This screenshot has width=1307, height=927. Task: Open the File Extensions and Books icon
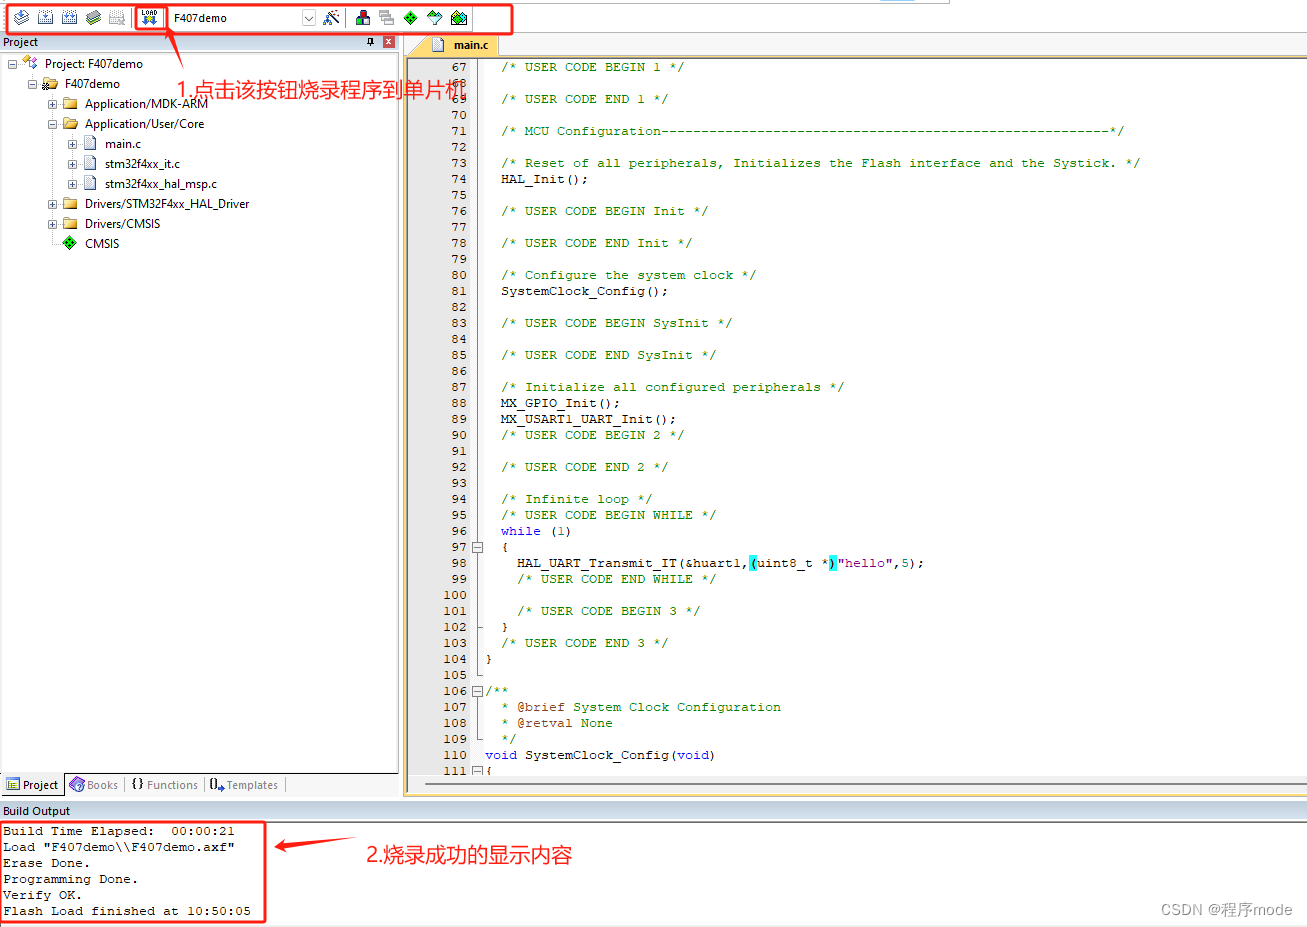[x=363, y=18]
